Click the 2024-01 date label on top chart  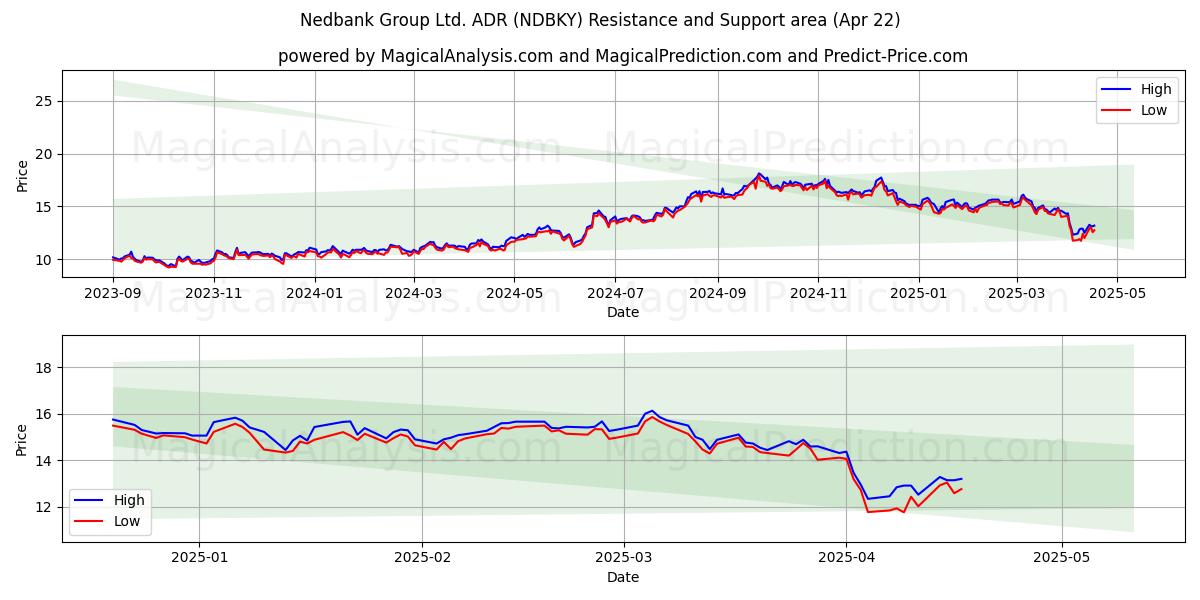tap(316, 293)
